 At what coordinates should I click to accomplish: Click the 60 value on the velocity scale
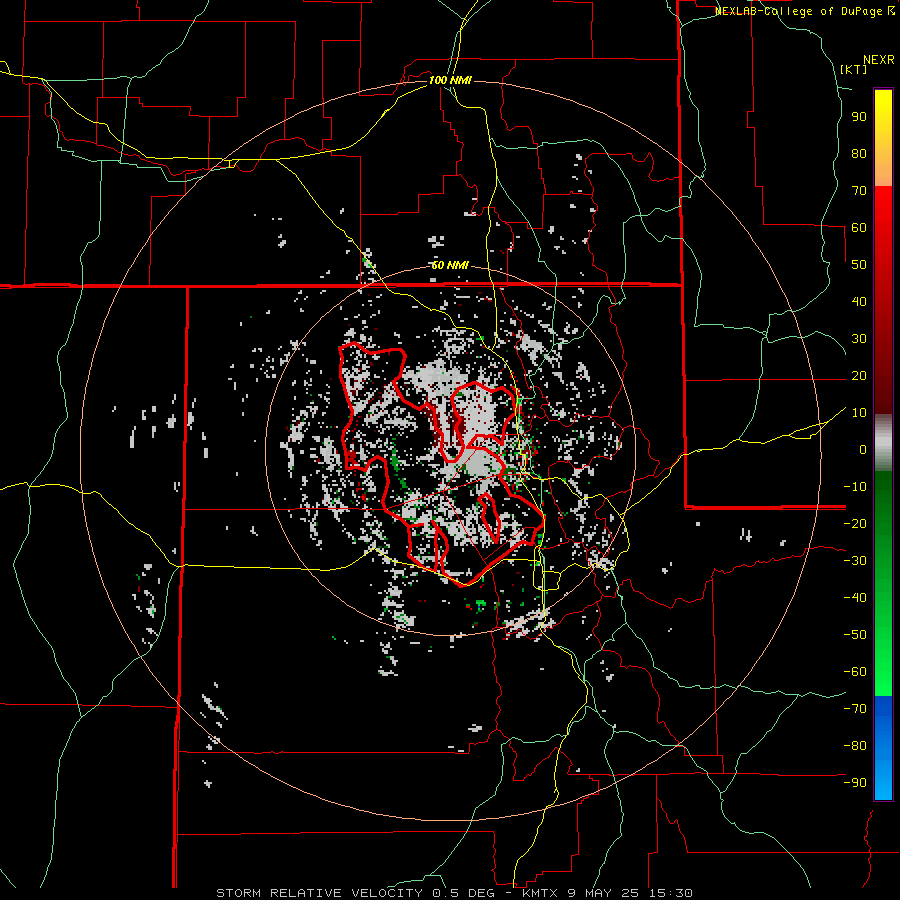(859, 227)
